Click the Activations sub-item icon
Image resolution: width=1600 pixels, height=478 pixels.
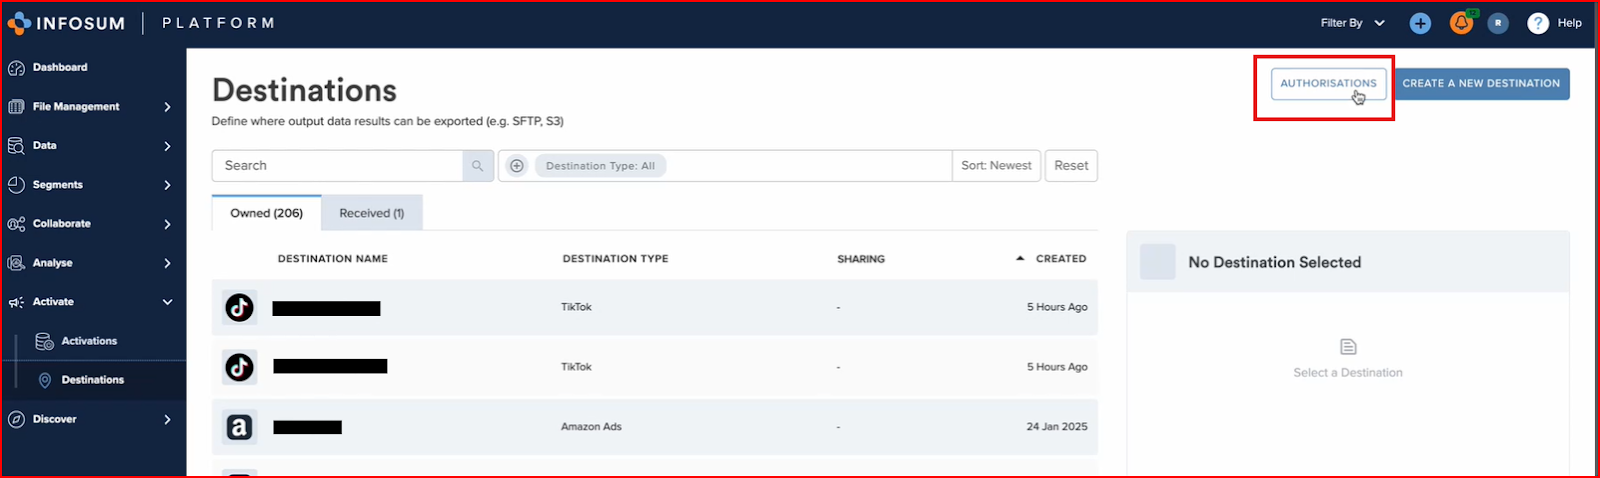44,341
